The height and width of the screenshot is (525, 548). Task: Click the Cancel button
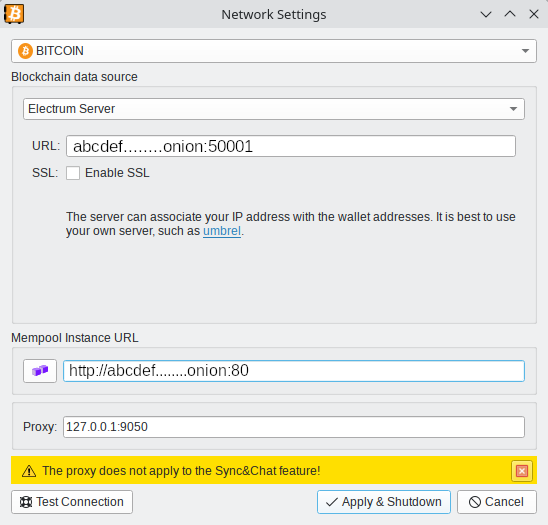[497, 502]
